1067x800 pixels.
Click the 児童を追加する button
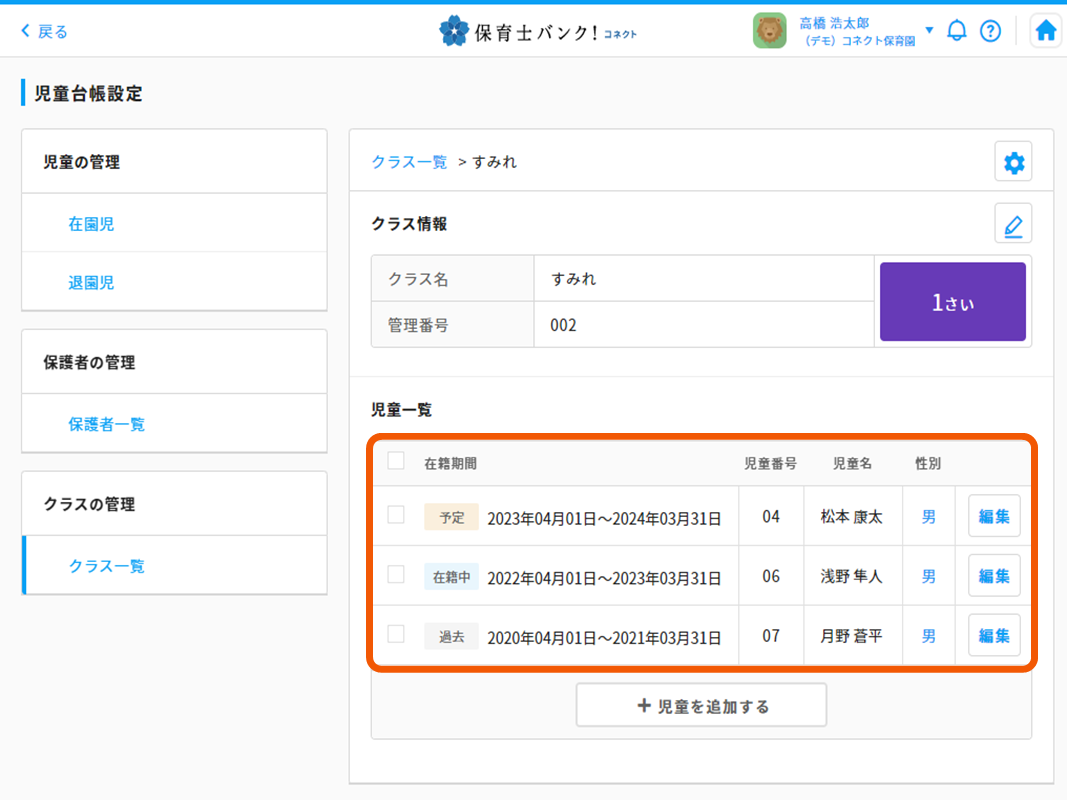click(x=701, y=706)
